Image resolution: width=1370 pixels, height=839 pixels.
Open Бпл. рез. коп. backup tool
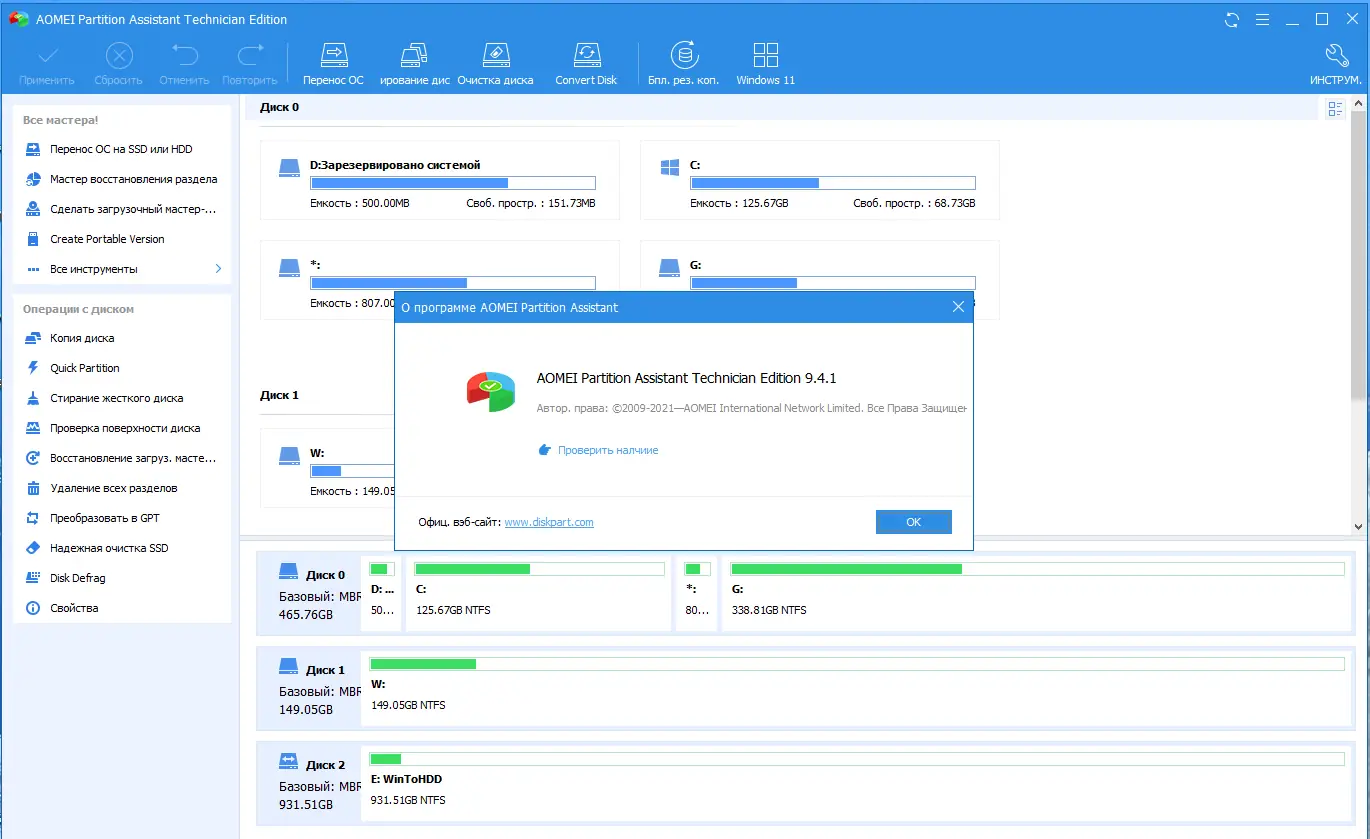[x=683, y=60]
